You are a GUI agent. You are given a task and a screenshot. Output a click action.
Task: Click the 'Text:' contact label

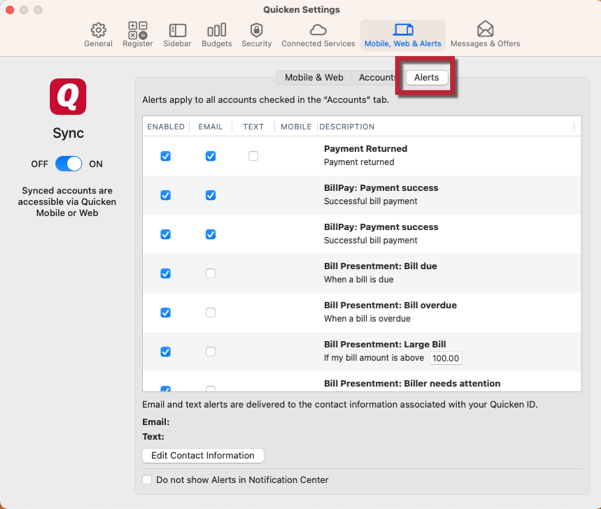pos(153,437)
